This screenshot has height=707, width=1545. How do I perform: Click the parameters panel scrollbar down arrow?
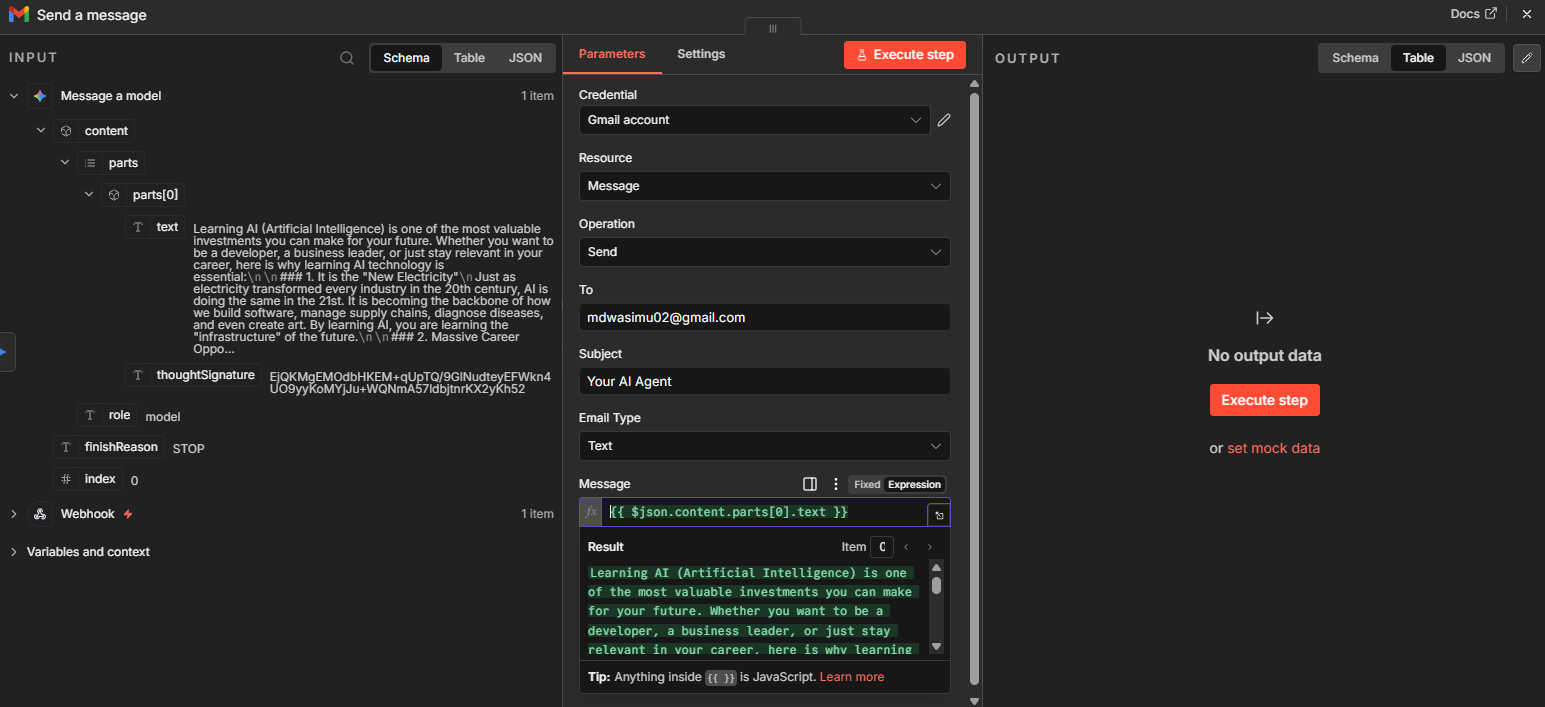(974, 700)
